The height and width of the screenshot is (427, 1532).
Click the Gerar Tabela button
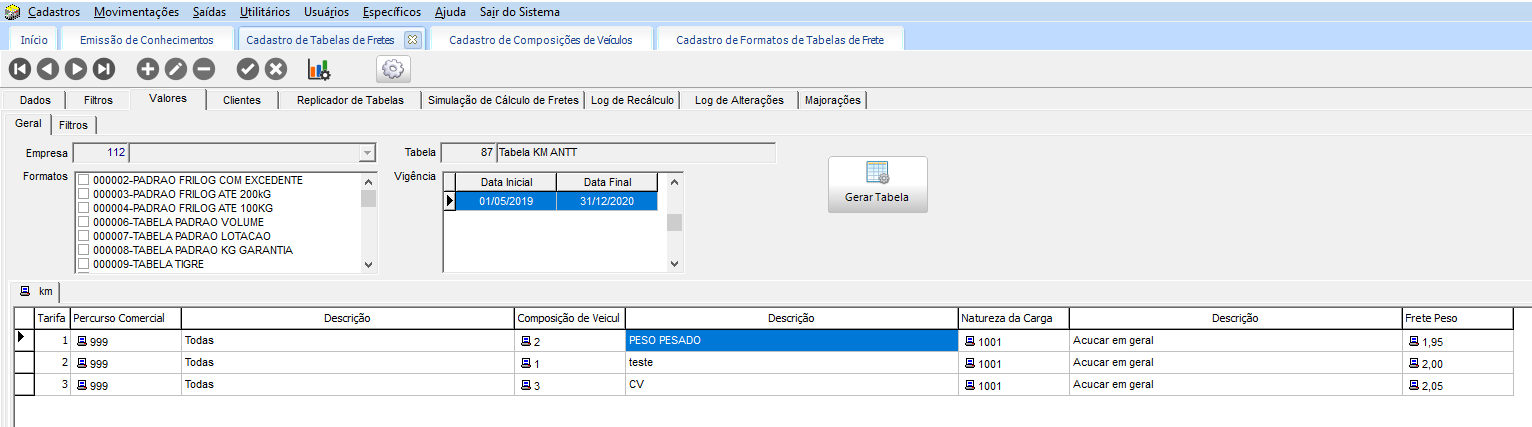point(877,184)
